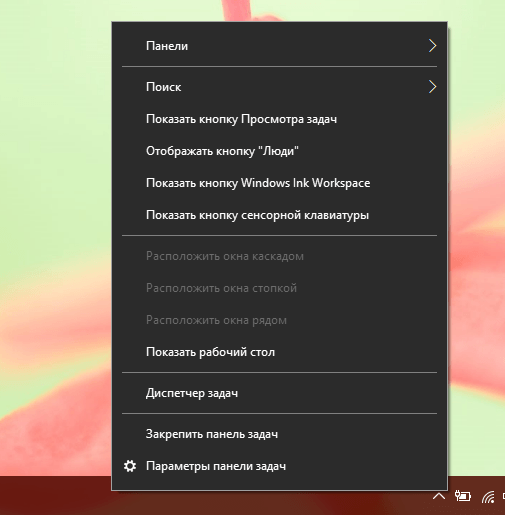Select Расположить окна стопкой
The image size is (505, 515).
[279, 288]
